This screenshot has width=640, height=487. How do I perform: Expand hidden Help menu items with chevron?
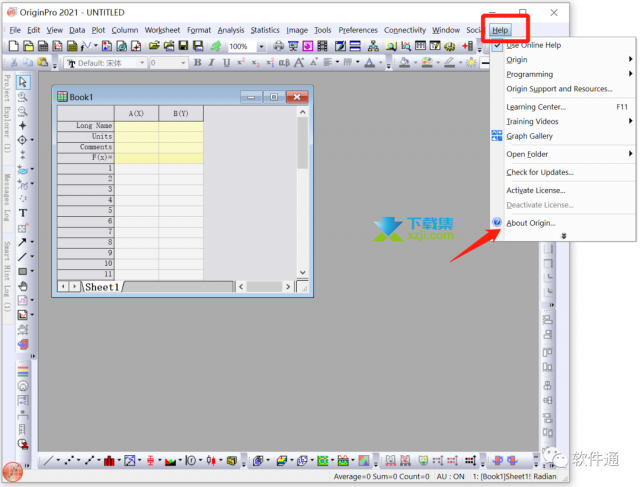click(564, 236)
